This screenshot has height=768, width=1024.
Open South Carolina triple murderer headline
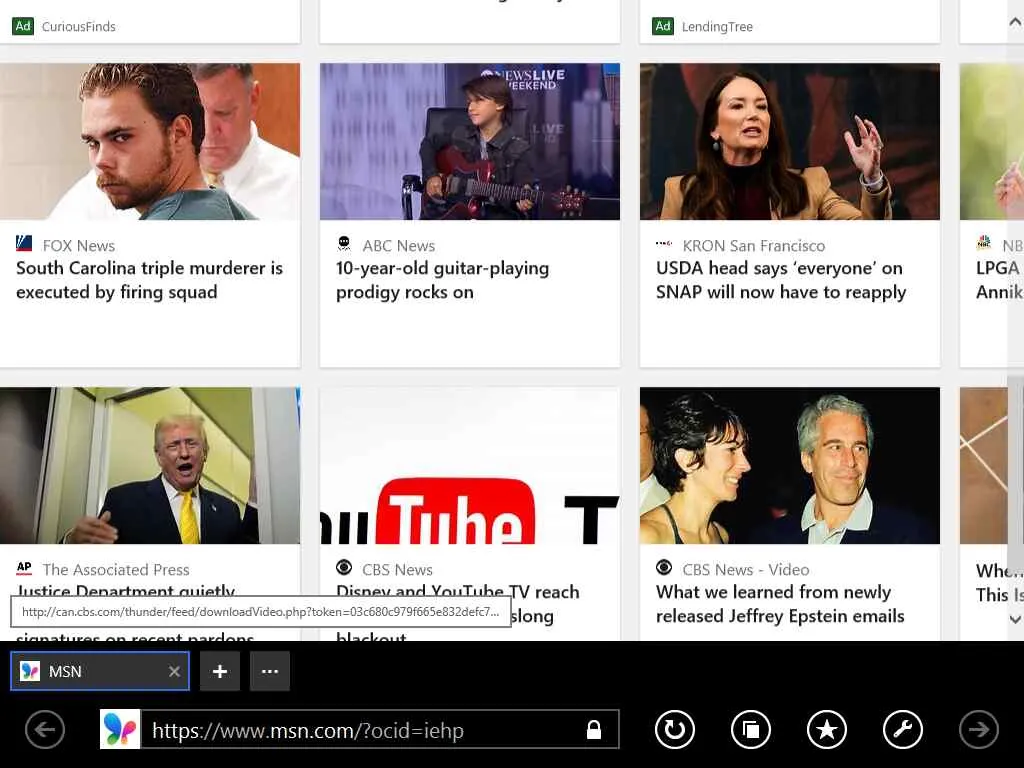150,280
